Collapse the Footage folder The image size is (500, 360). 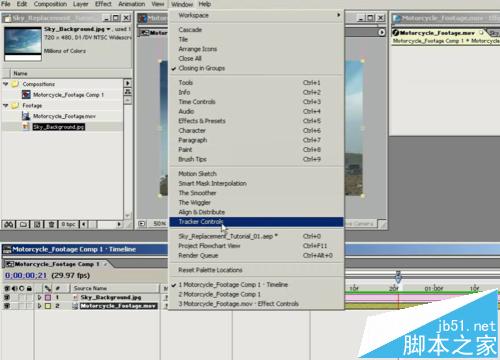click(6, 106)
